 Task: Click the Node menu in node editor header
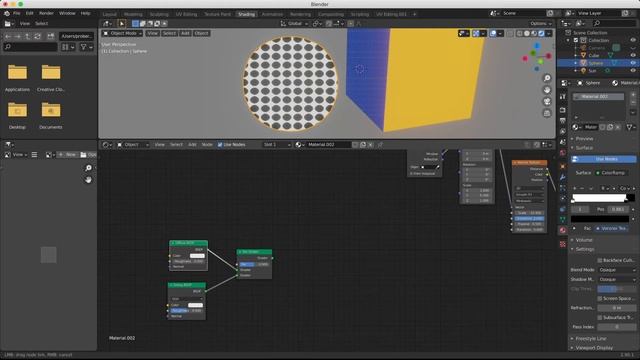(x=207, y=145)
